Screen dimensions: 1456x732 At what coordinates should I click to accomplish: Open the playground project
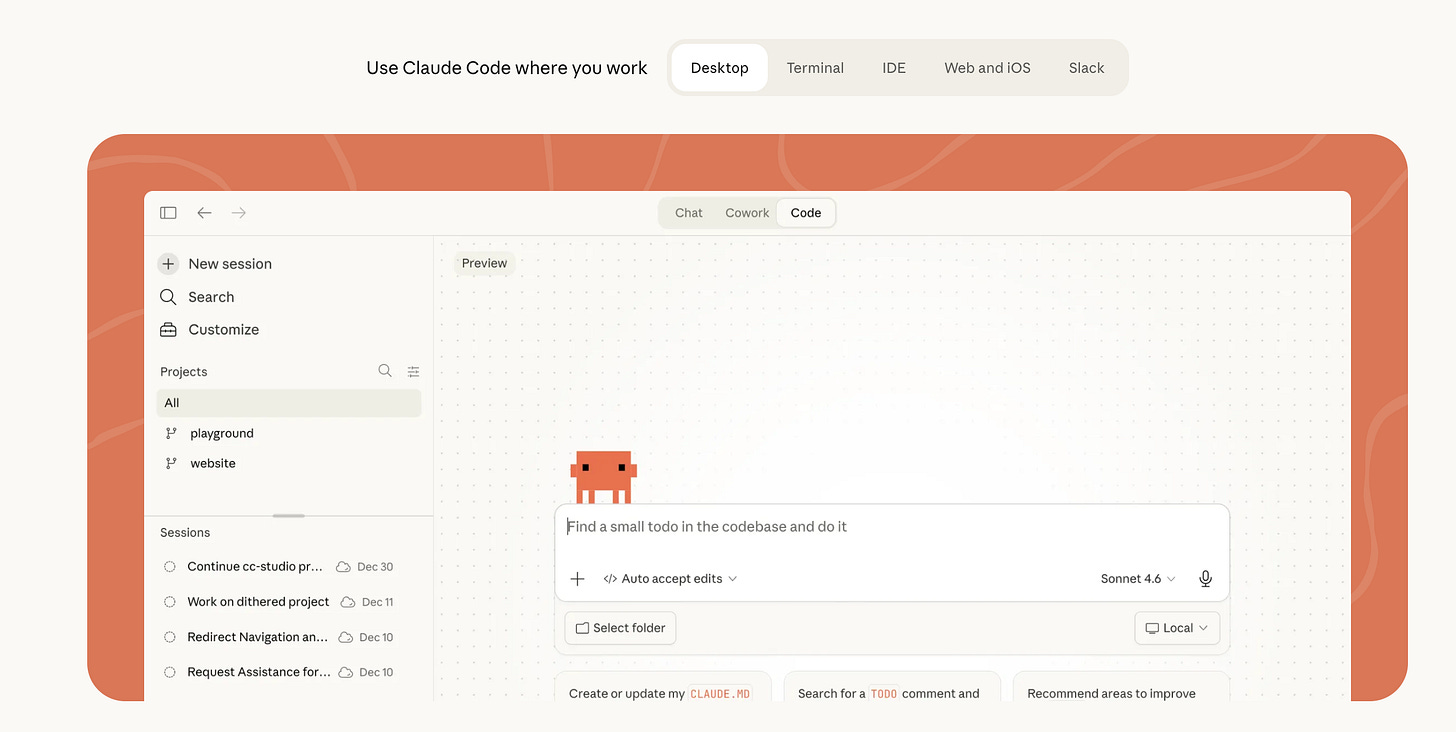coord(222,434)
